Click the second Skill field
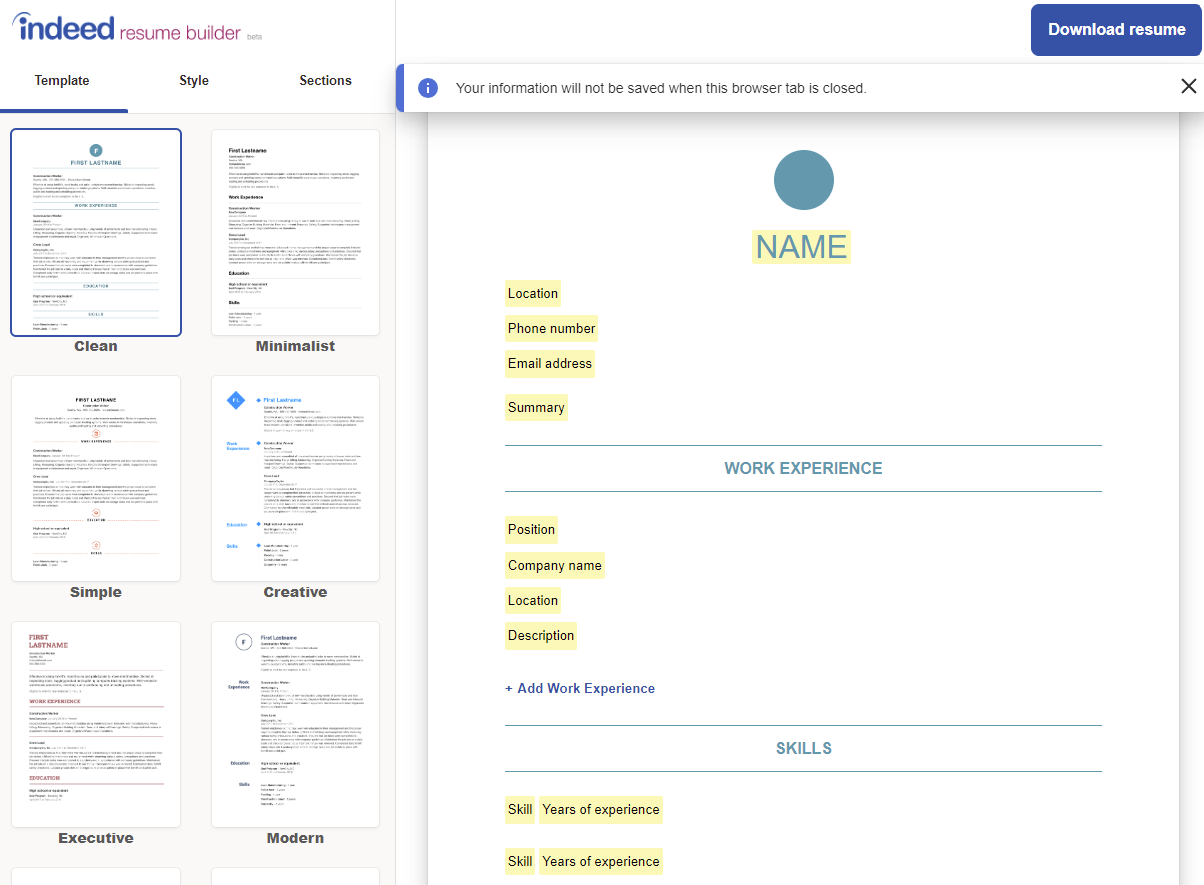The height and width of the screenshot is (885, 1204). (x=520, y=862)
